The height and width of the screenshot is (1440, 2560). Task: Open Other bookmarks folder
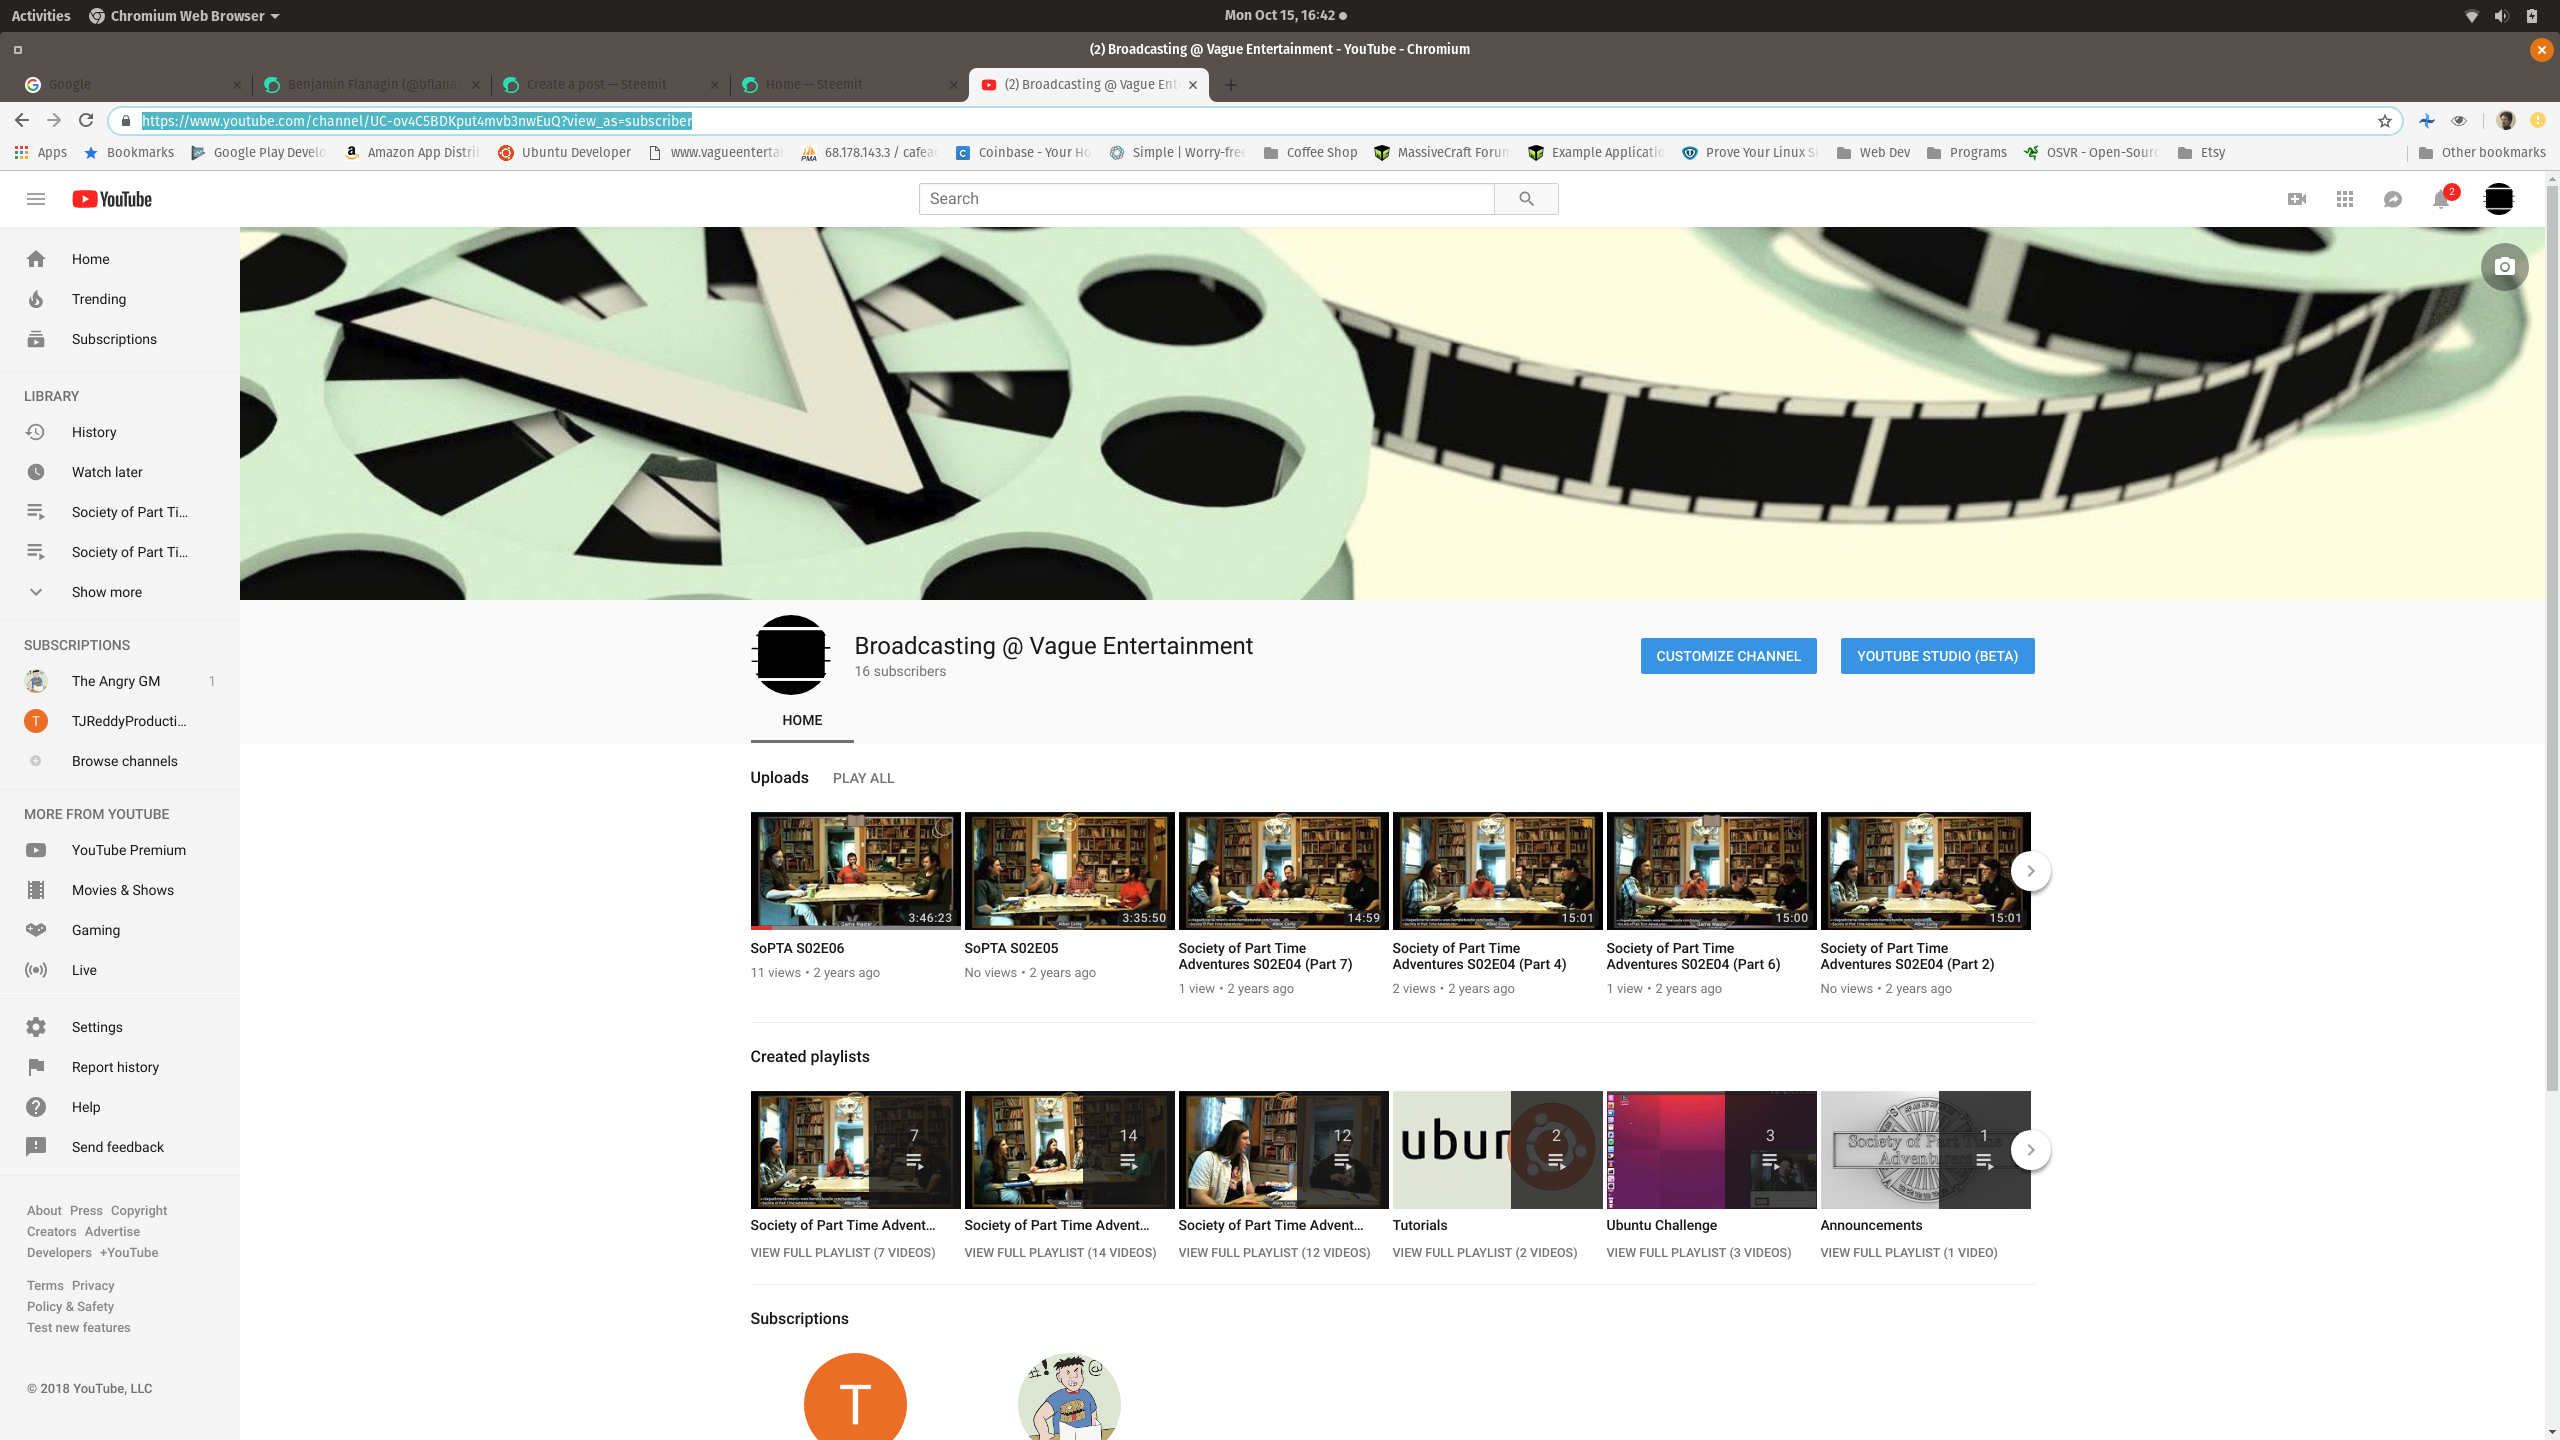point(2482,153)
